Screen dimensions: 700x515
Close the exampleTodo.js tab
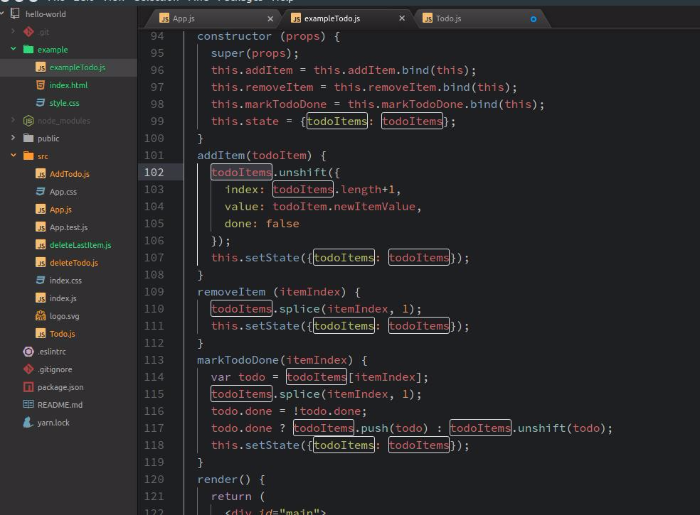coord(402,18)
